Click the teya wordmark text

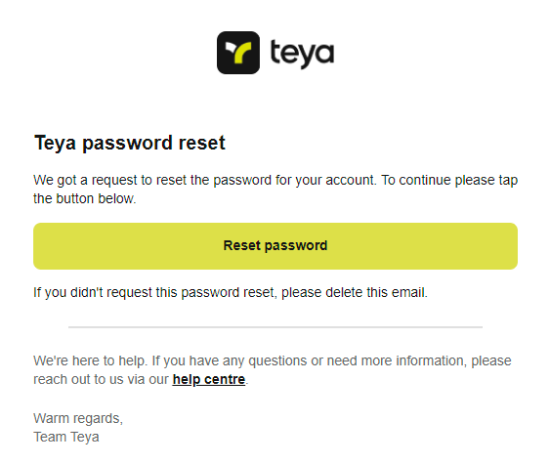302,54
